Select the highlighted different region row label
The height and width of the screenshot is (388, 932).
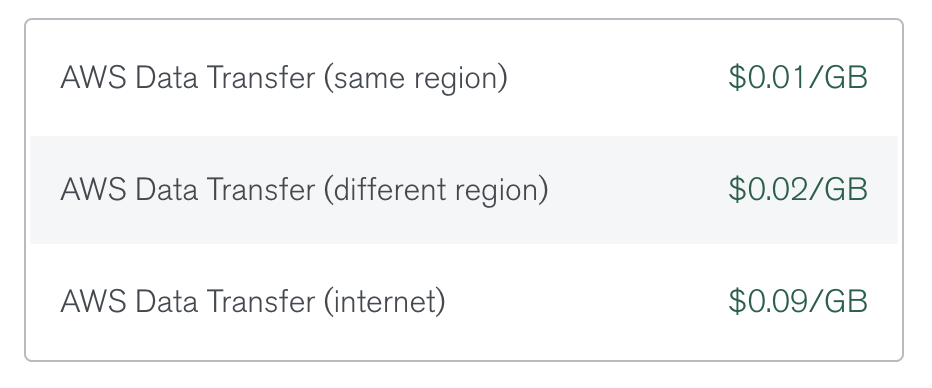pyautogui.click(x=304, y=190)
